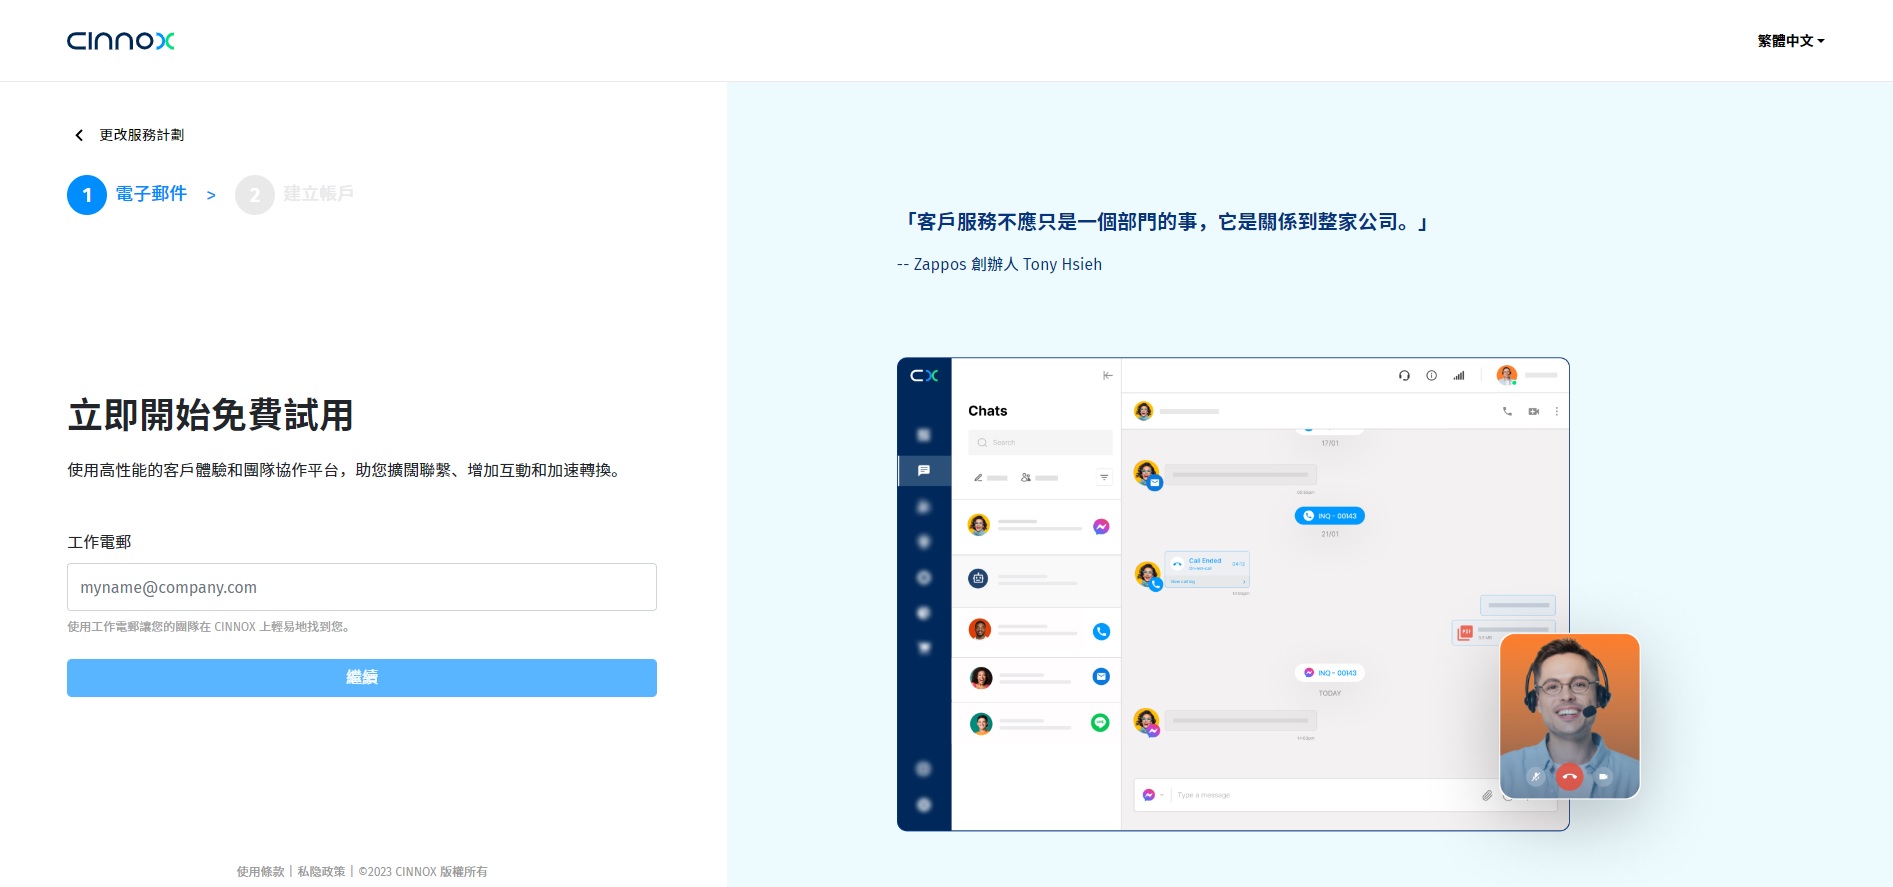This screenshot has height=887, width=1893.
Task: Click the quote 客戶服務不應只是一個部門的事
Action: (1165, 222)
